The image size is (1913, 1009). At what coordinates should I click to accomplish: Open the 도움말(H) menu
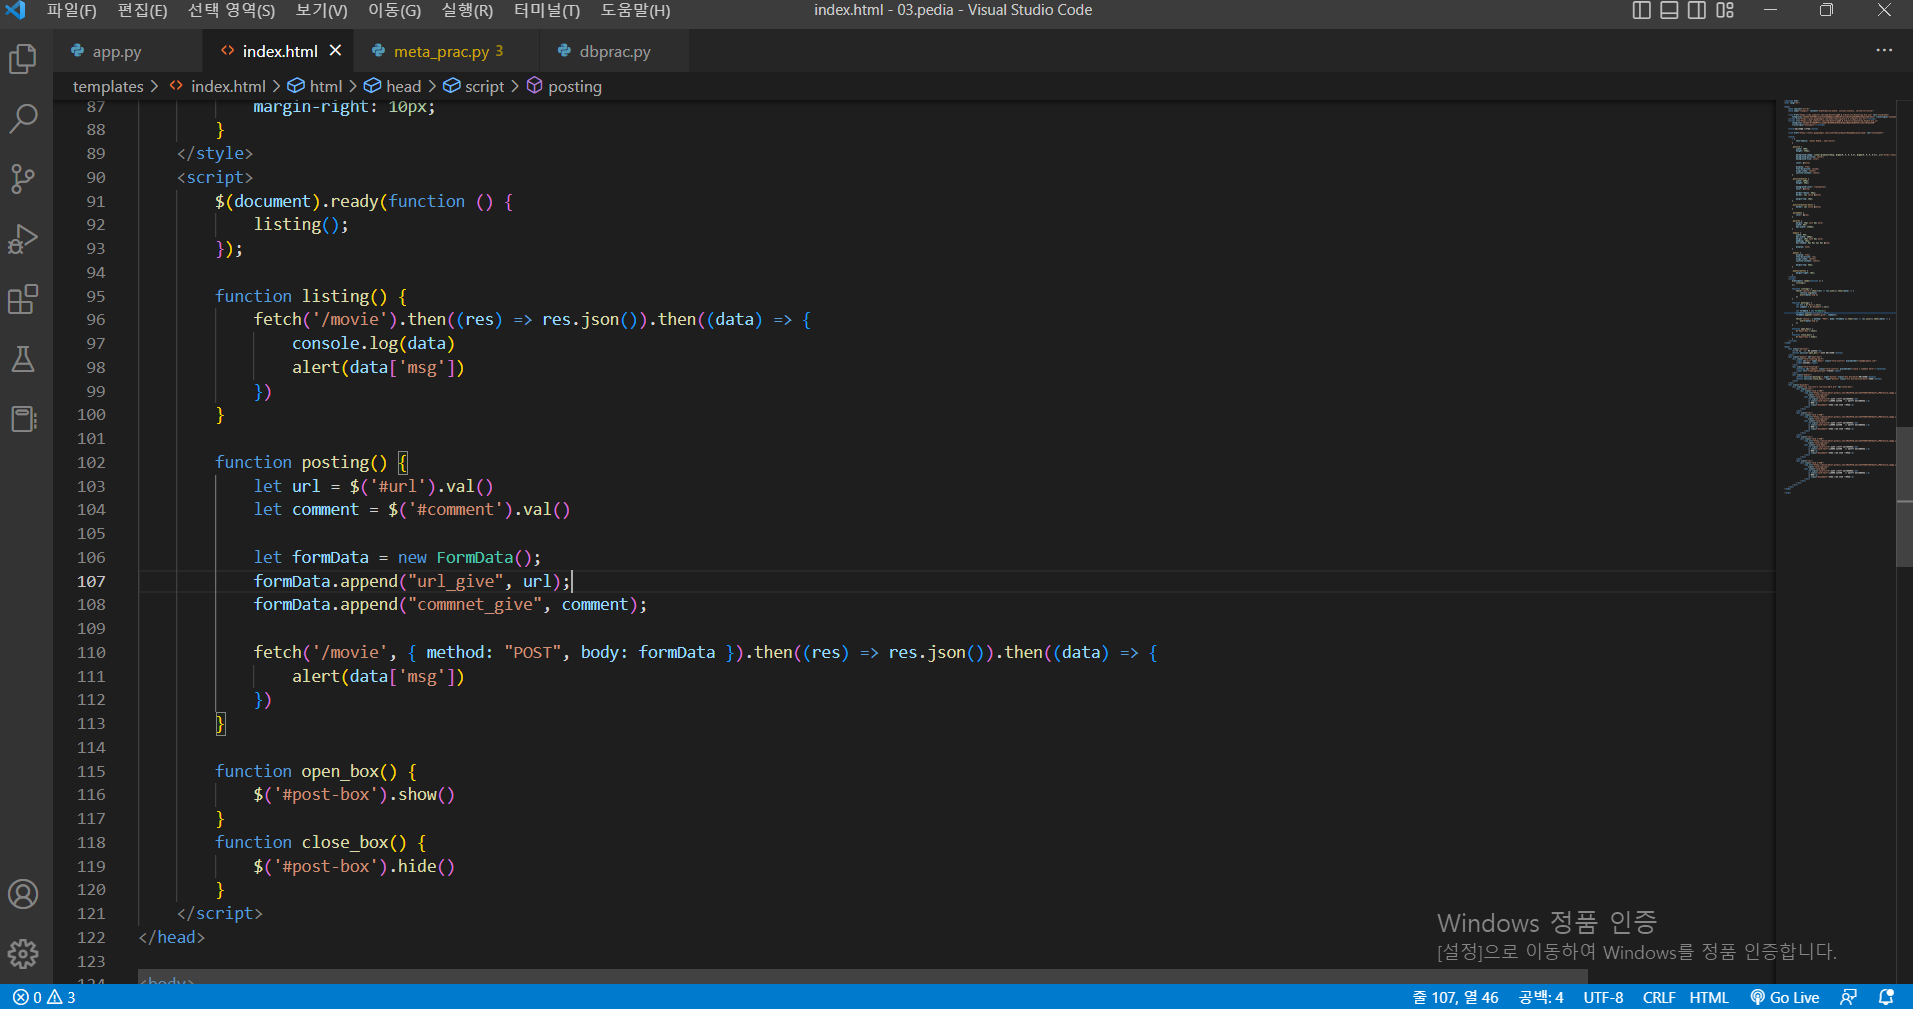pos(636,11)
